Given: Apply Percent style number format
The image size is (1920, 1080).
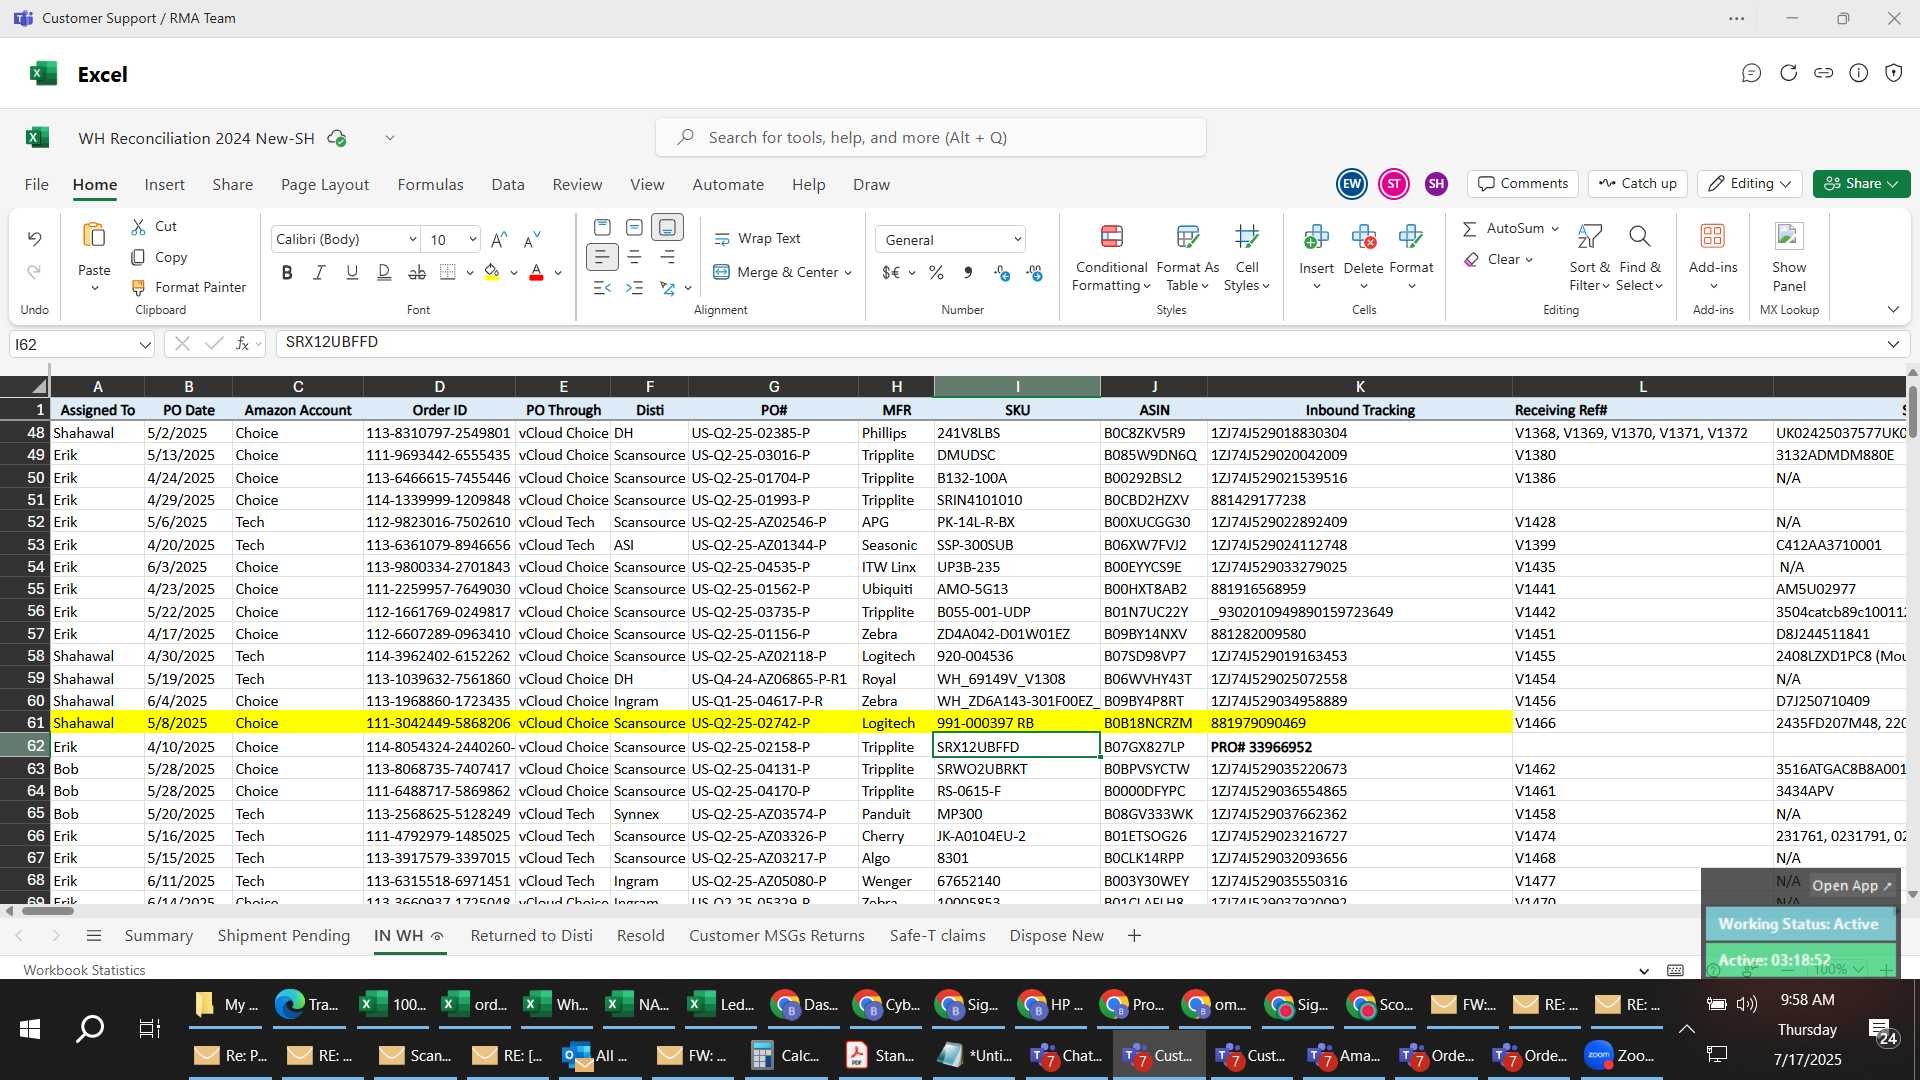Looking at the screenshot, I should coord(936,272).
